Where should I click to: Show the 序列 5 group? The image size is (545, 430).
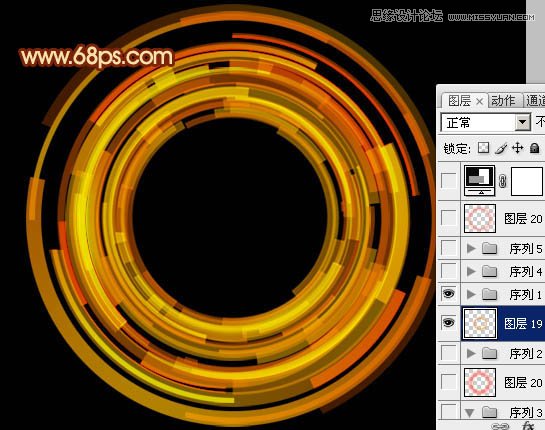[449, 248]
